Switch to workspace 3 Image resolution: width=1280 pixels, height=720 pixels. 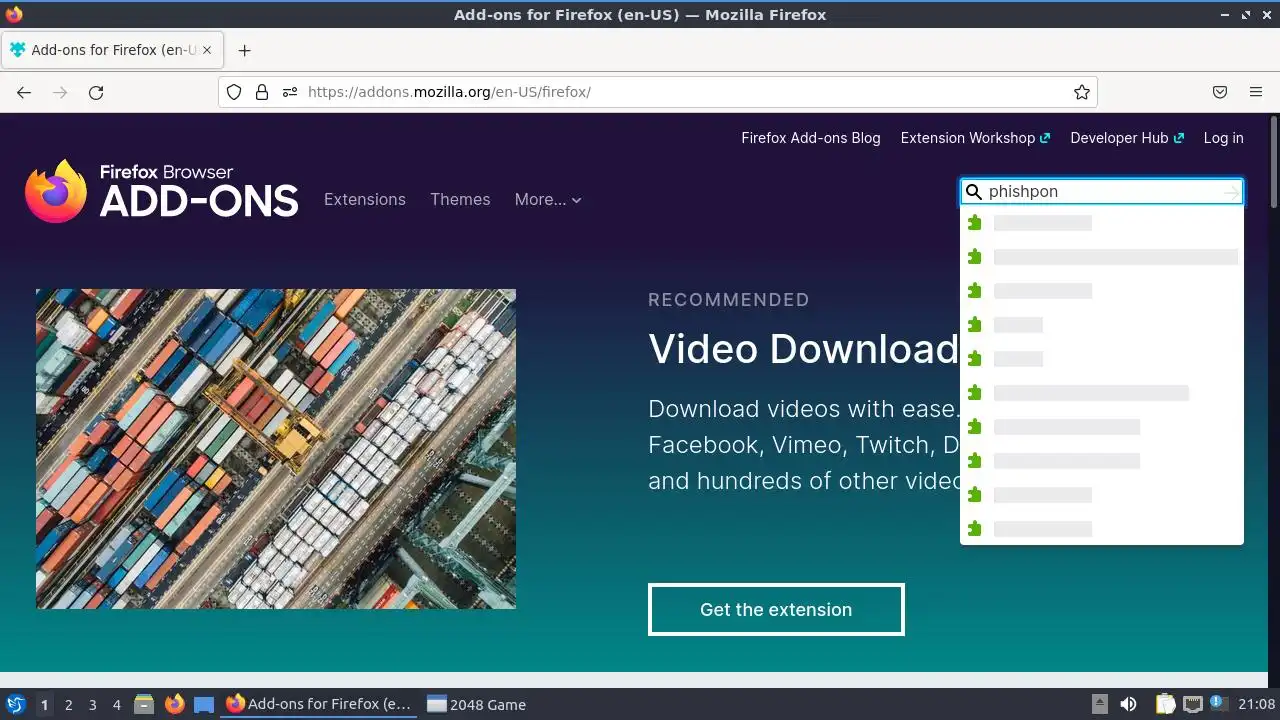pyautogui.click(x=92, y=704)
